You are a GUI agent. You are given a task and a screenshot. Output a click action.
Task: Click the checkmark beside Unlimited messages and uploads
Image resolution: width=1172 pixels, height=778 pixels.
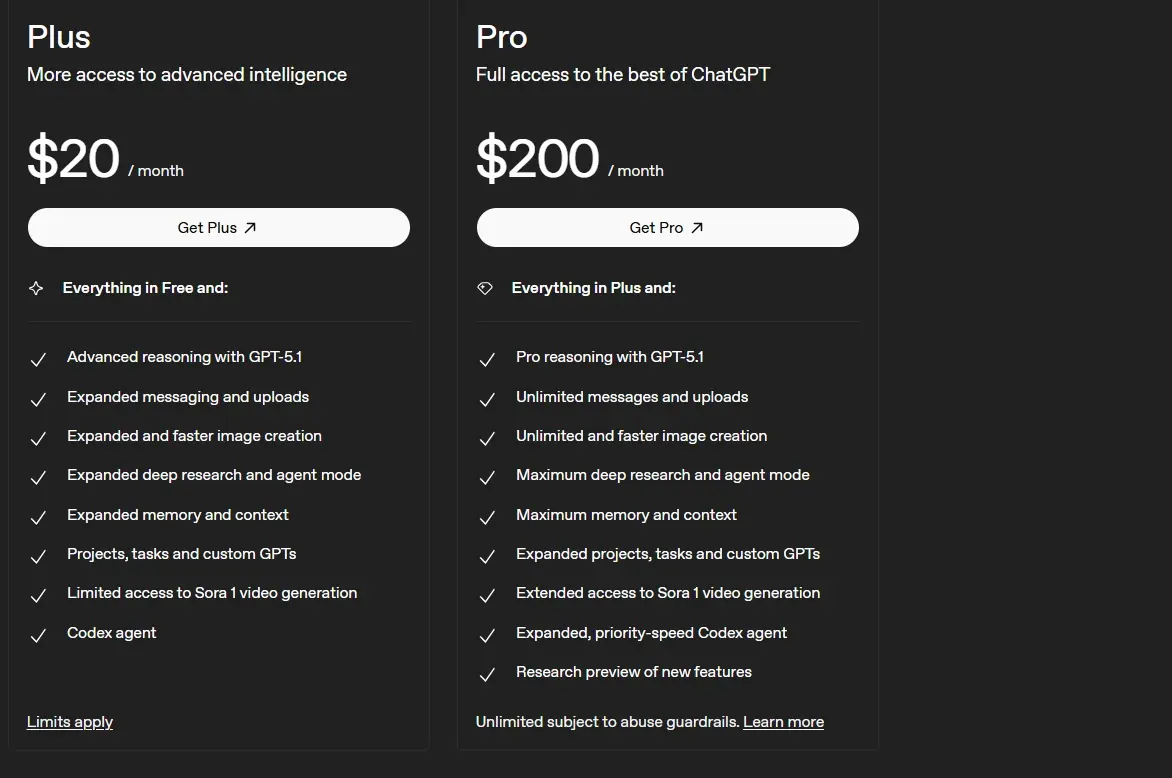[x=487, y=399]
